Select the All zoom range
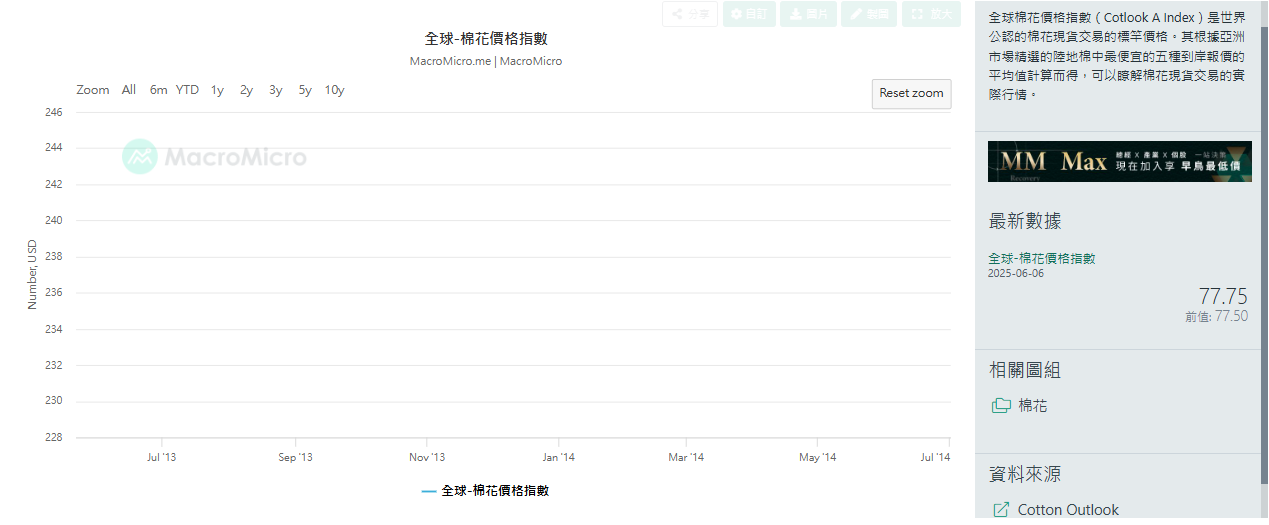The width and height of the screenshot is (1269, 525). point(129,90)
